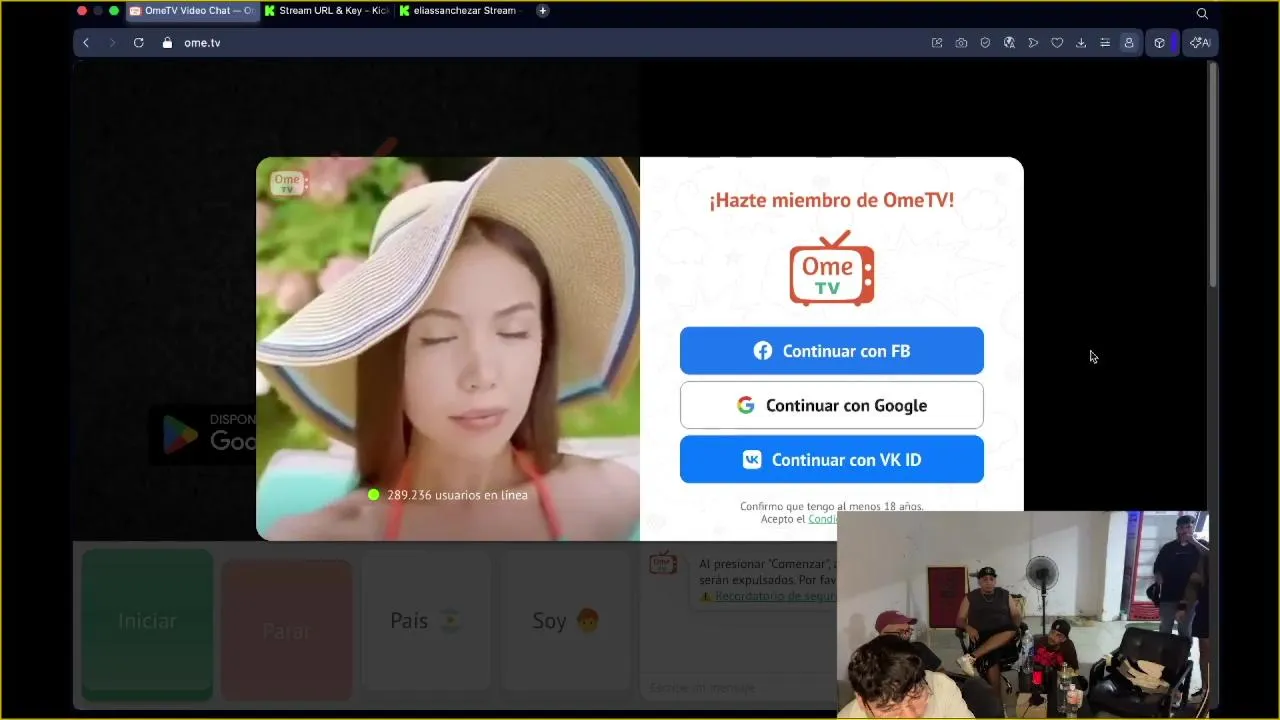The image size is (1280, 720).
Task: Click the ome.tv address bar URL
Action: click(202, 43)
